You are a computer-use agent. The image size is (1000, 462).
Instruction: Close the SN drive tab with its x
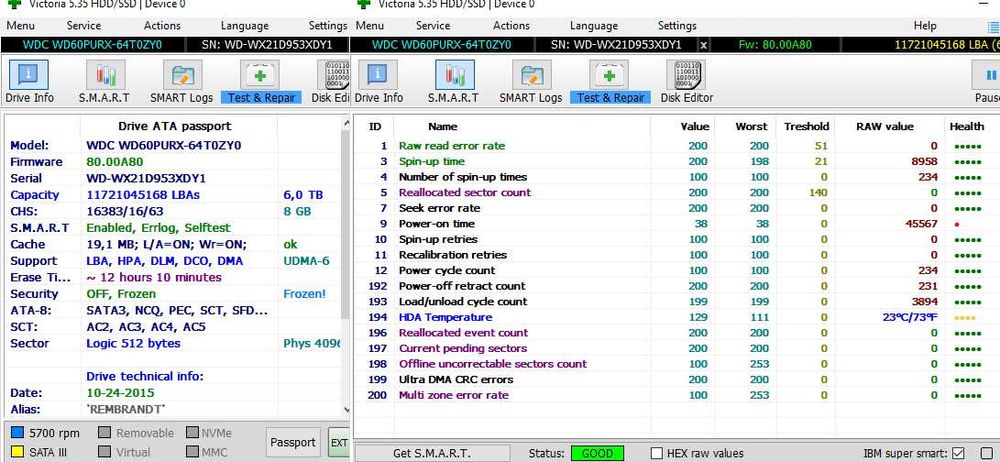point(703,45)
